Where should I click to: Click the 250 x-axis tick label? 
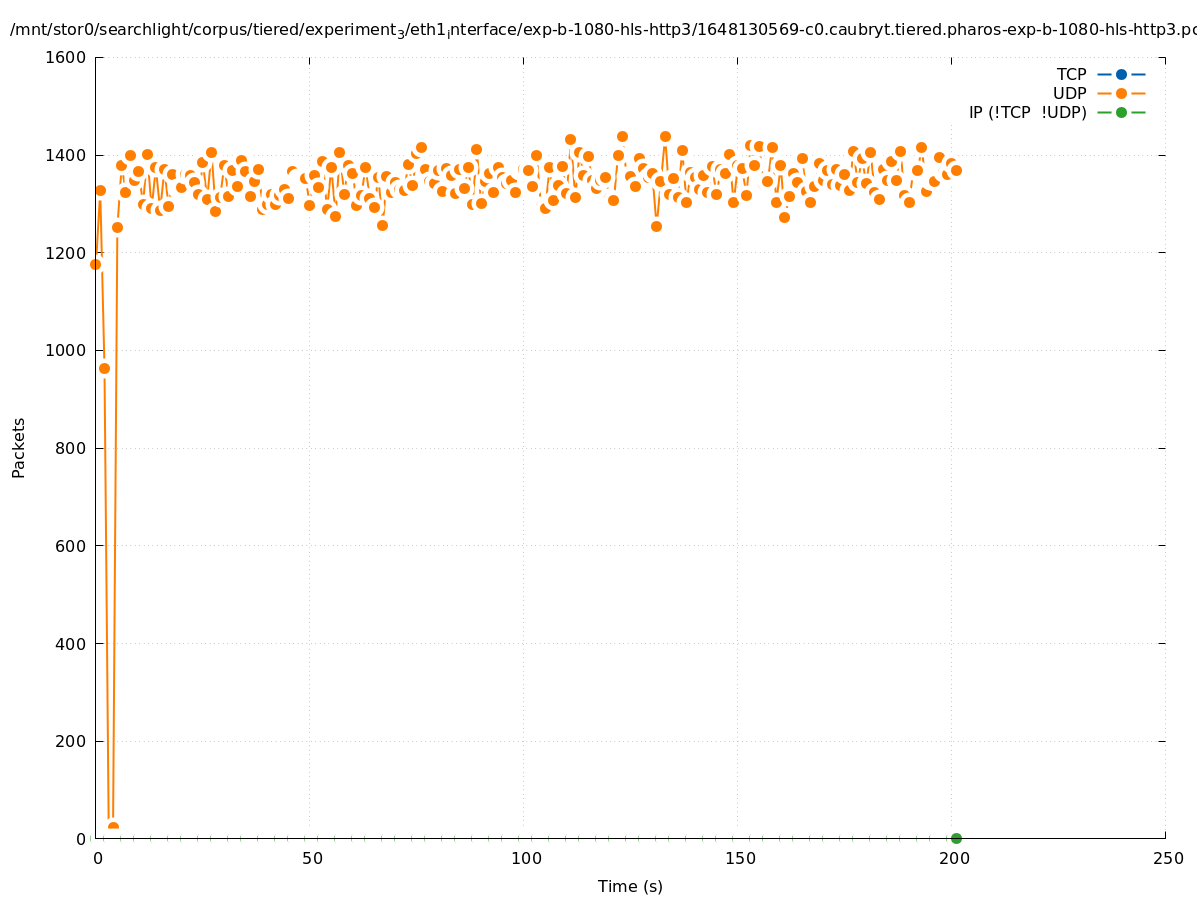(1167, 858)
